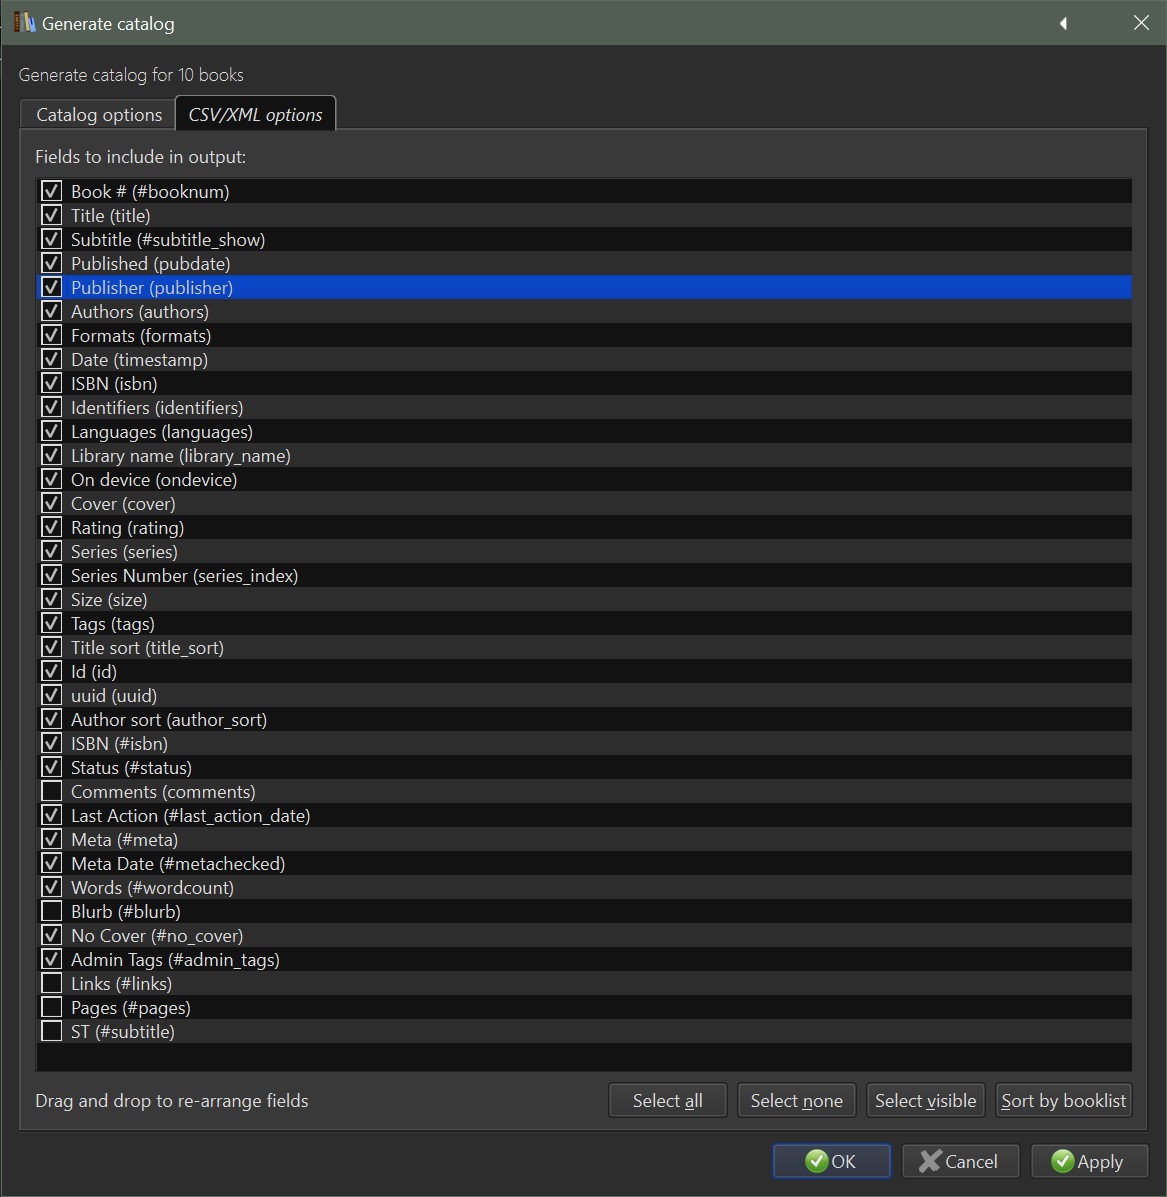The image size is (1167, 1197).
Task: Click Sort by booklist button
Action: coord(1063,1100)
